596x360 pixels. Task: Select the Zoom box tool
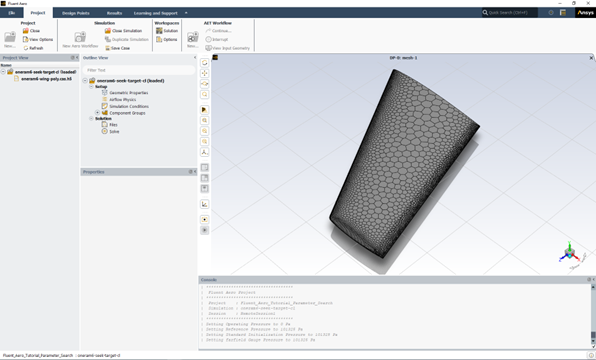point(204,94)
